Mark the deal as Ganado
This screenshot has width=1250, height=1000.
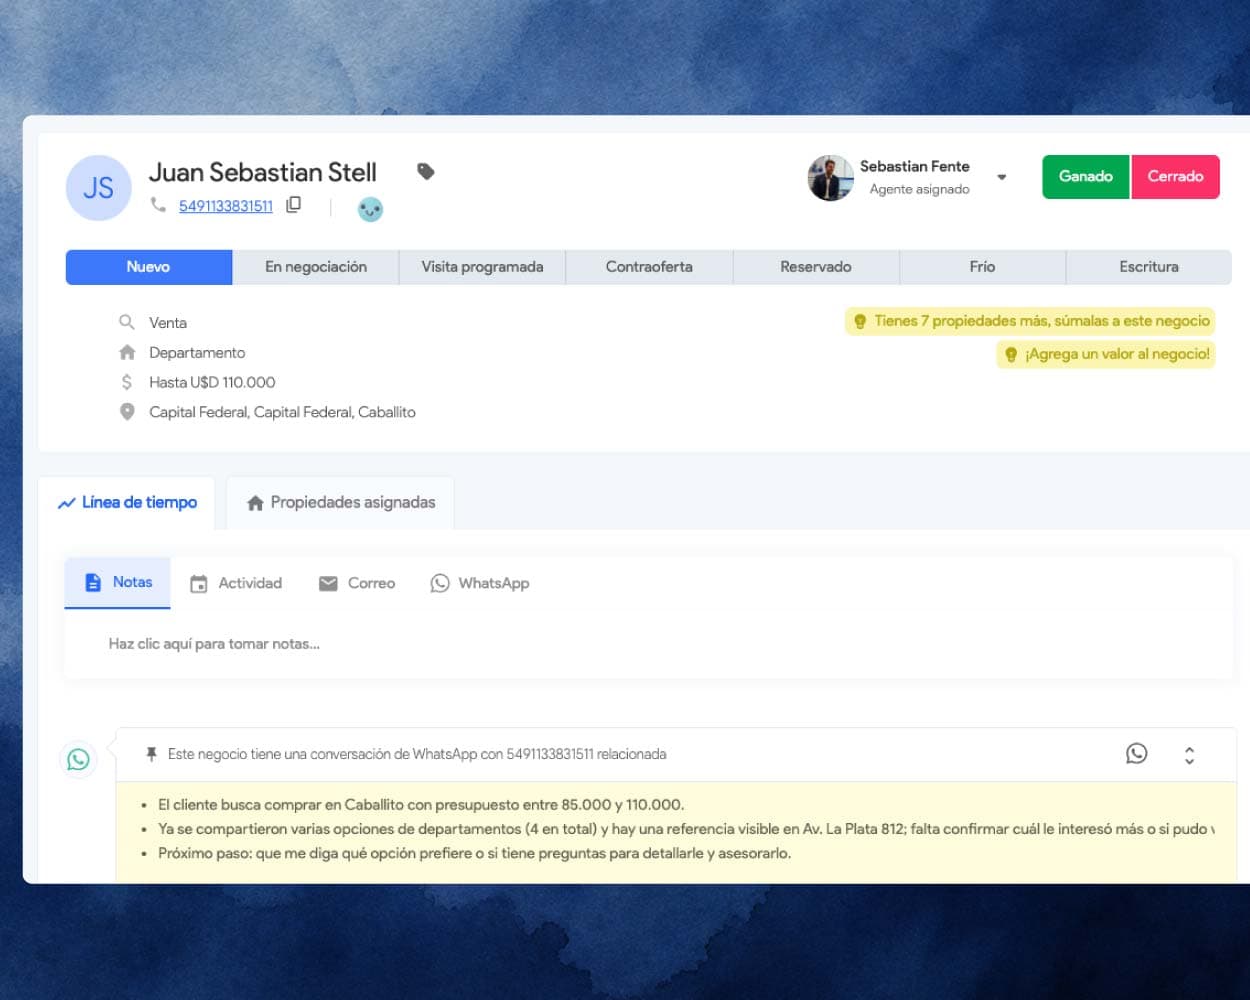pyautogui.click(x=1085, y=176)
